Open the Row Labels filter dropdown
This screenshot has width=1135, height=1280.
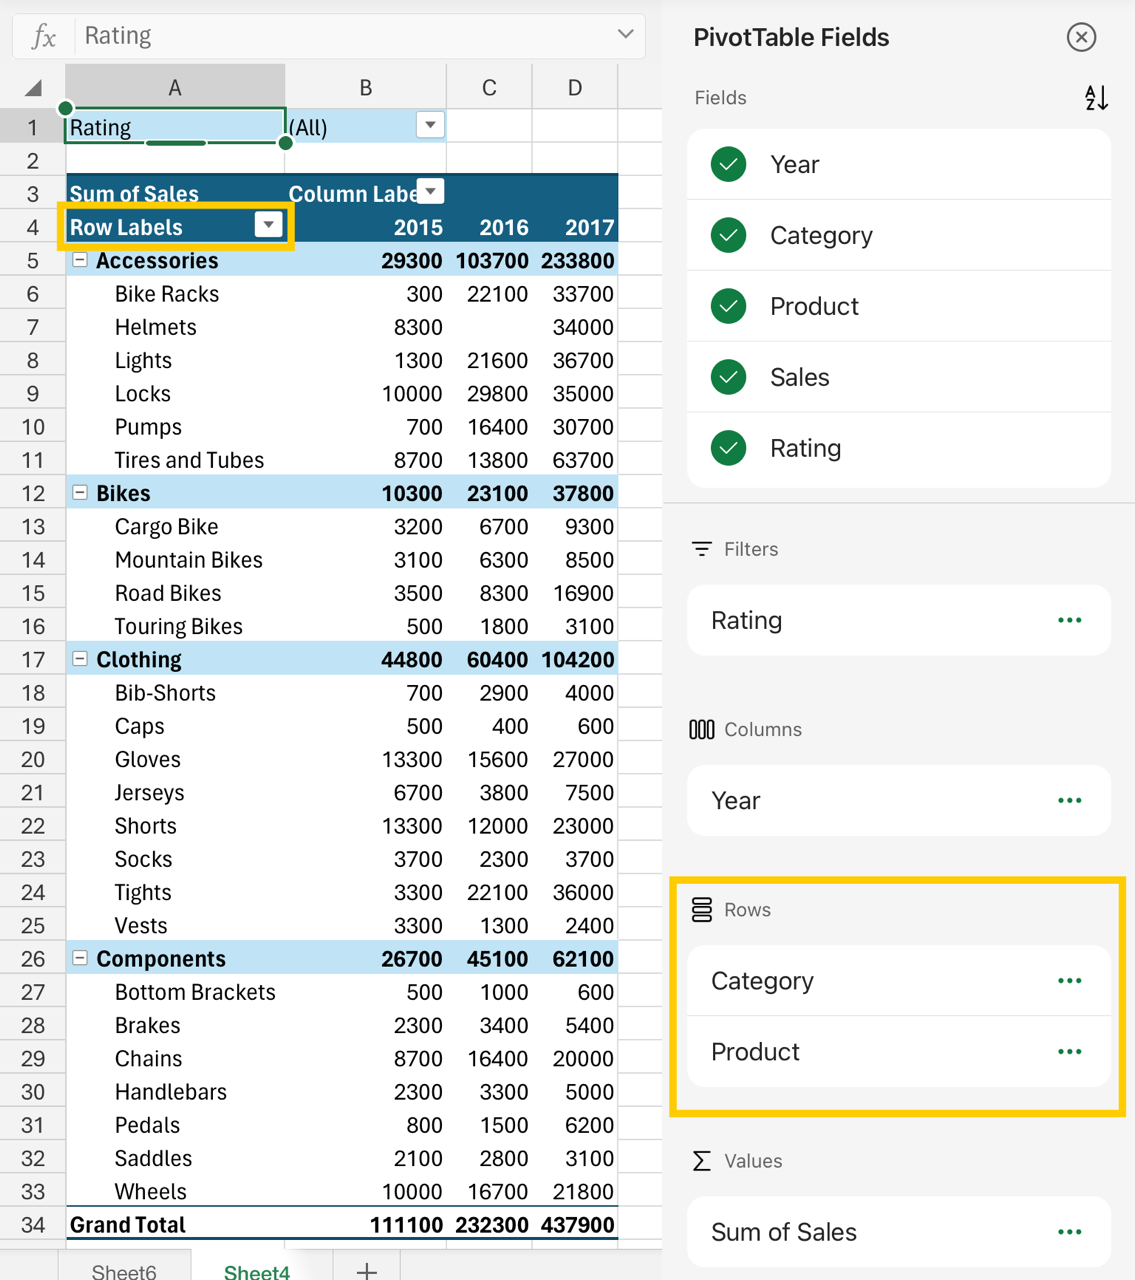(x=268, y=224)
